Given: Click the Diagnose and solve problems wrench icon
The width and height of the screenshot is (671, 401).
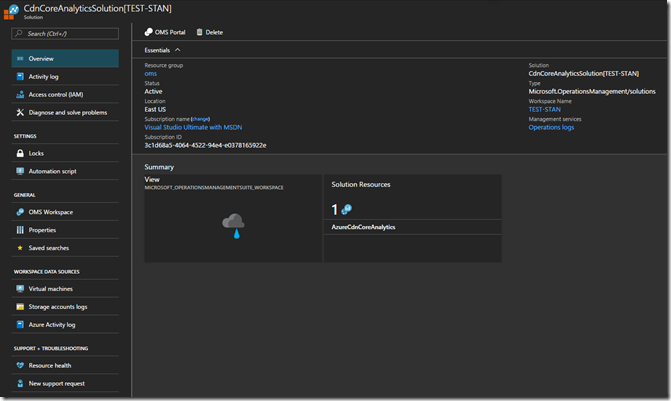Looking at the screenshot, I should [20, 112].
